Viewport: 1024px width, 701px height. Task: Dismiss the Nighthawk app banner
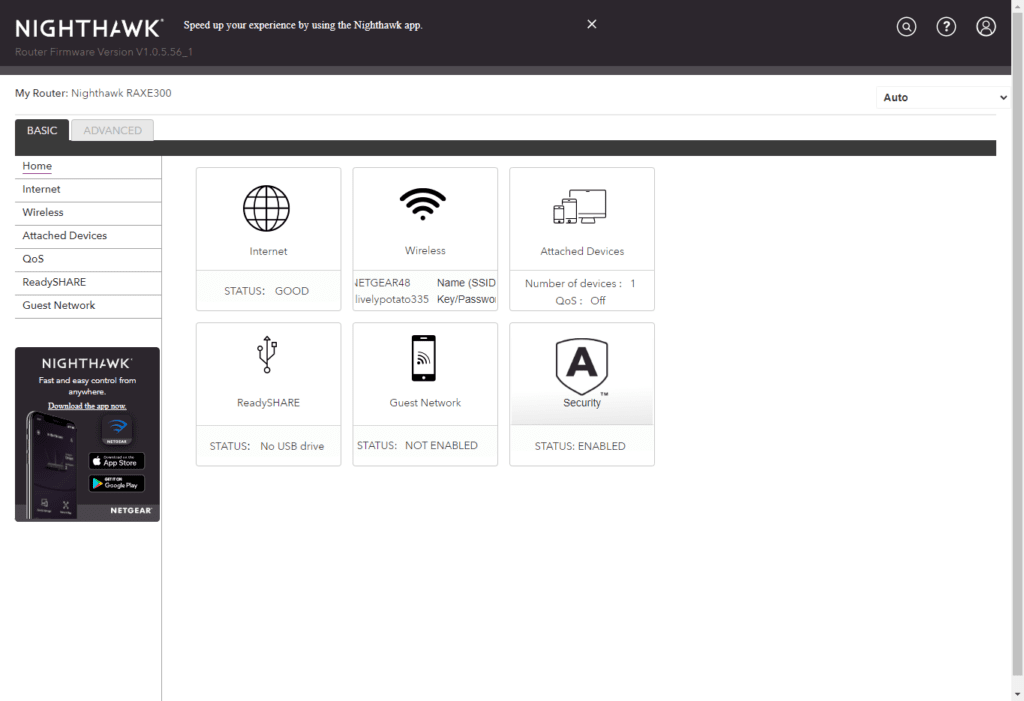591,24
